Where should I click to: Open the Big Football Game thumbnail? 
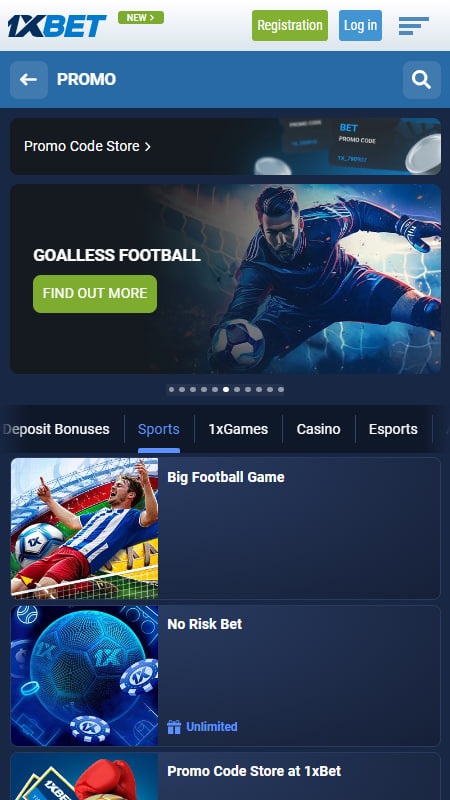85,528
